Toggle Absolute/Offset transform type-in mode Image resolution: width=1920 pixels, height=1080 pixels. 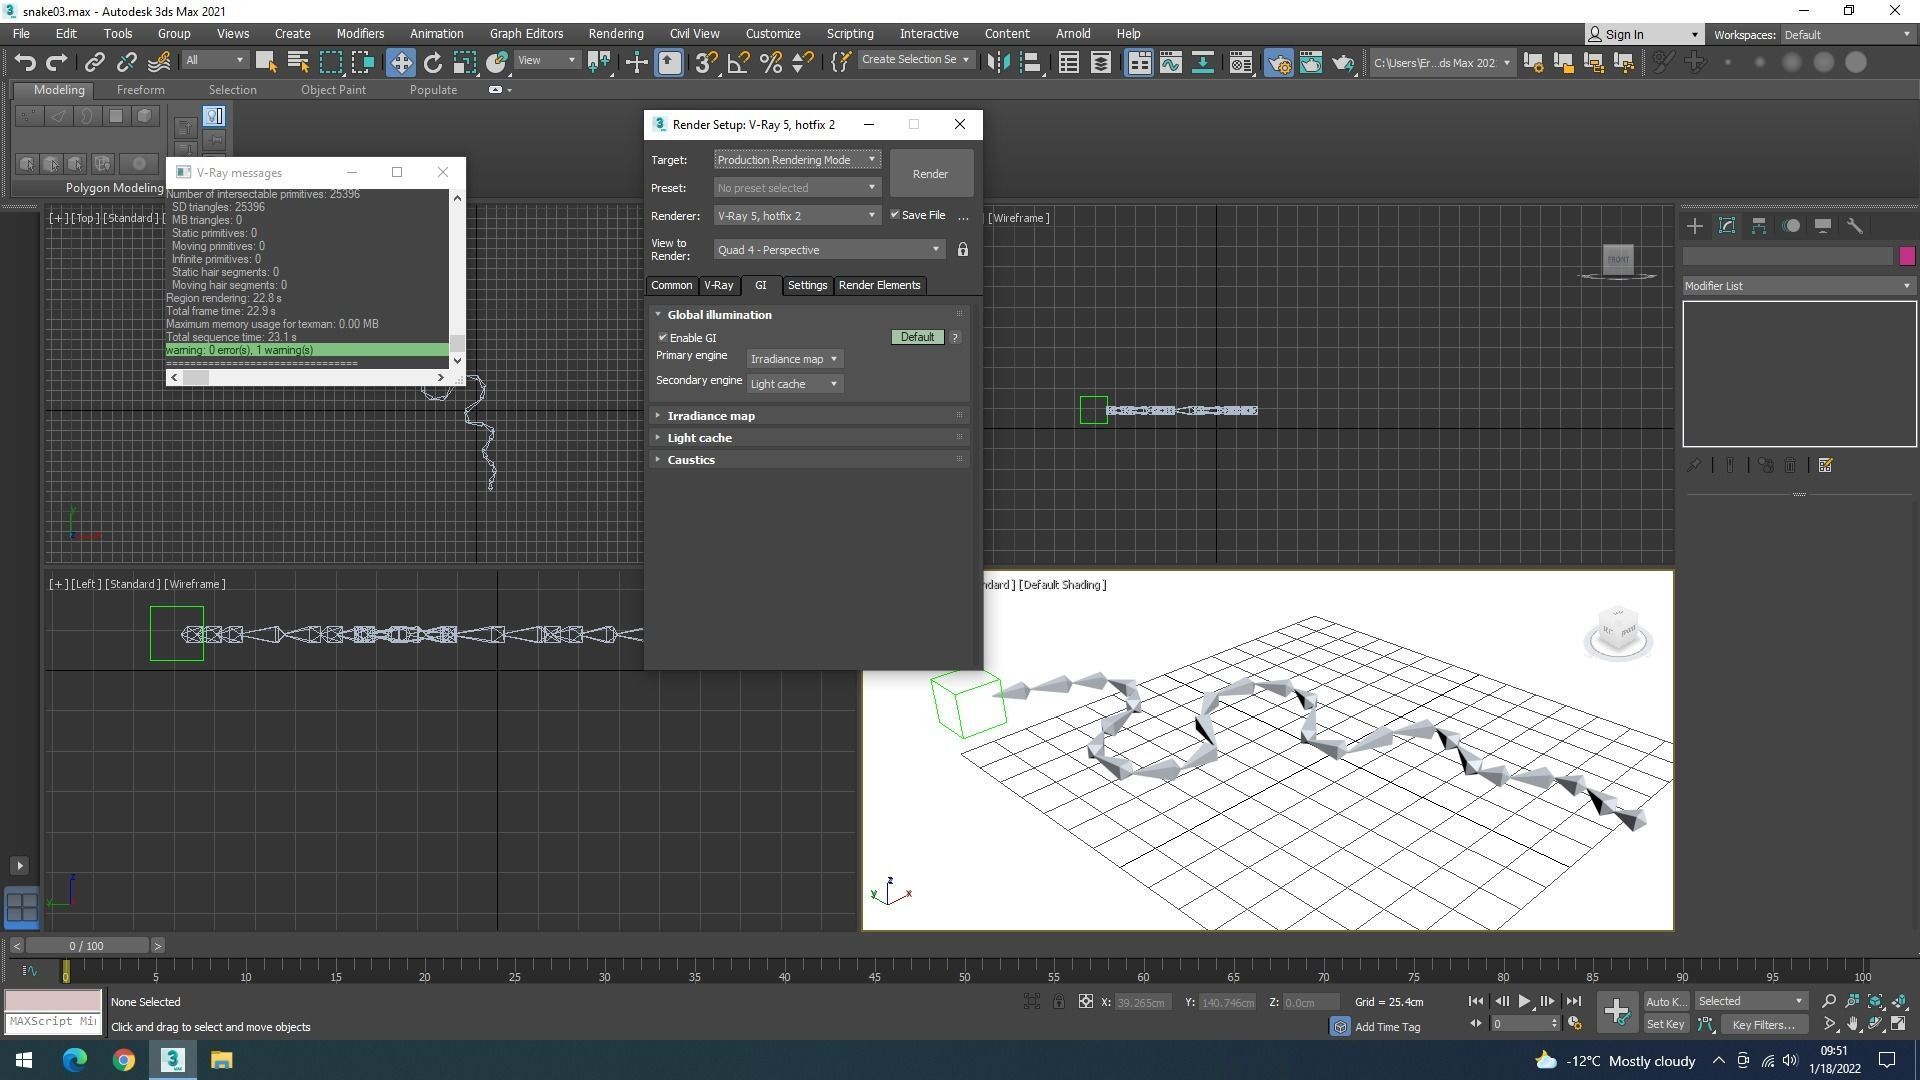click(x=1085, y=1001)
